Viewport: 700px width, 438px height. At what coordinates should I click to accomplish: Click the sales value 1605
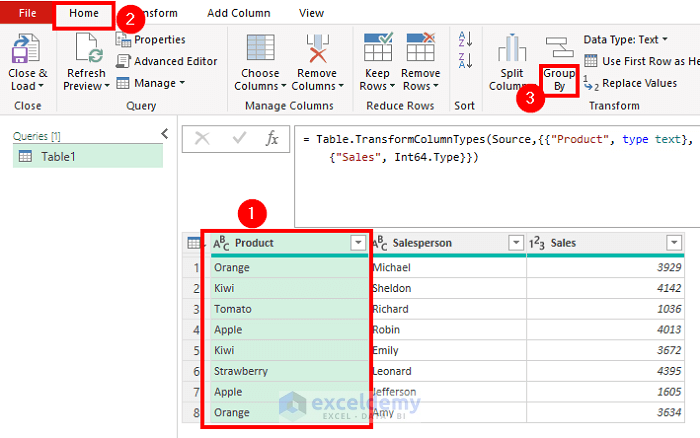605,392
